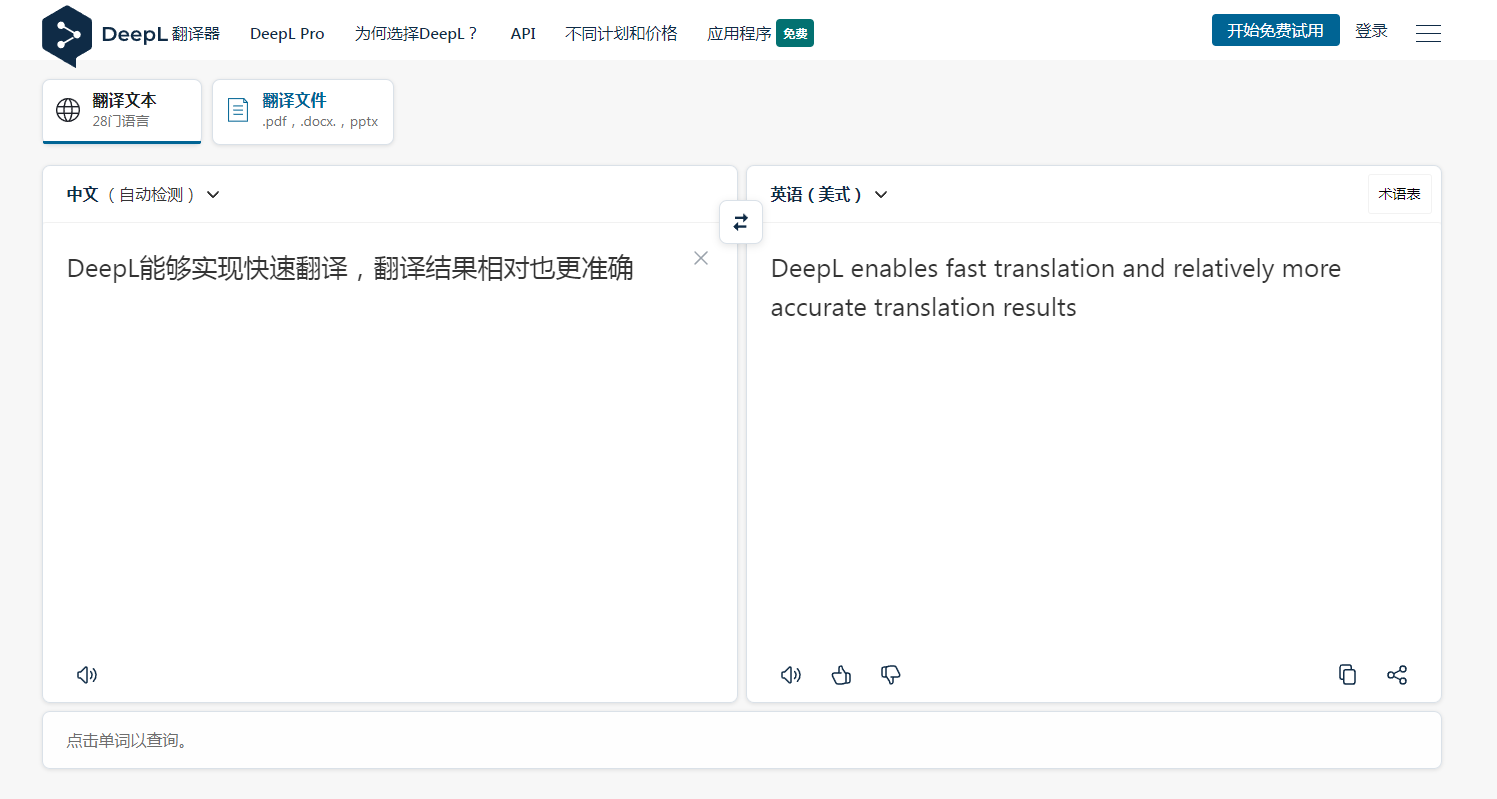Click the 登录 login link
The image size is (1497, 799).
(x=1371, y=31)
